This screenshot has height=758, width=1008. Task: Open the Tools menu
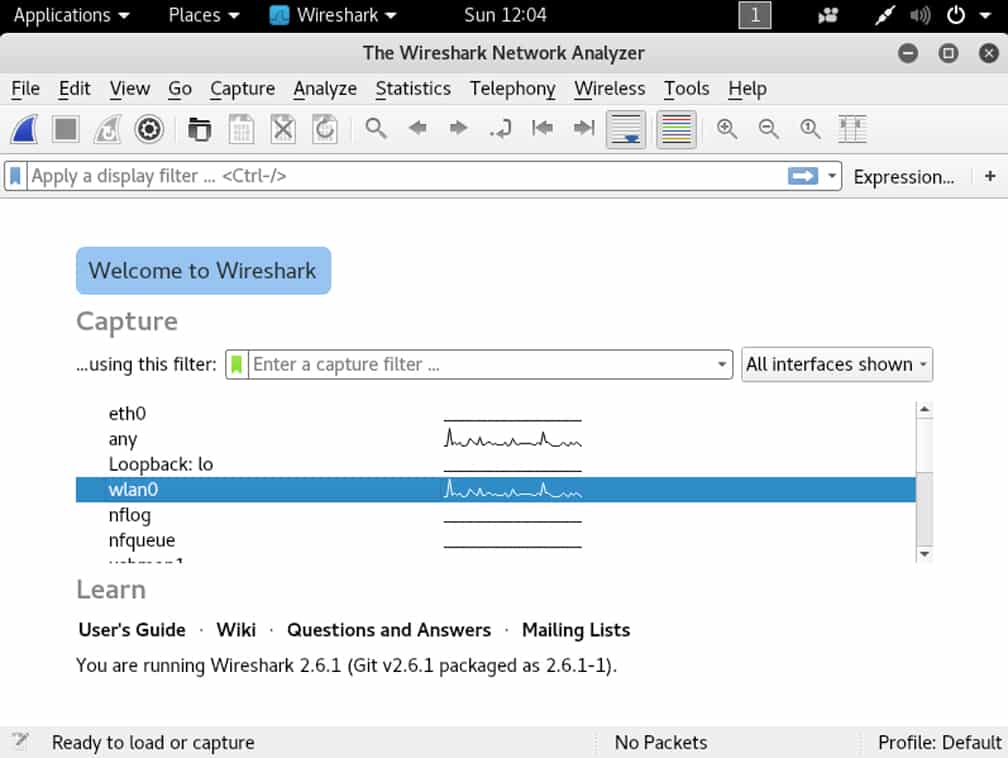[x=687, y=89]
